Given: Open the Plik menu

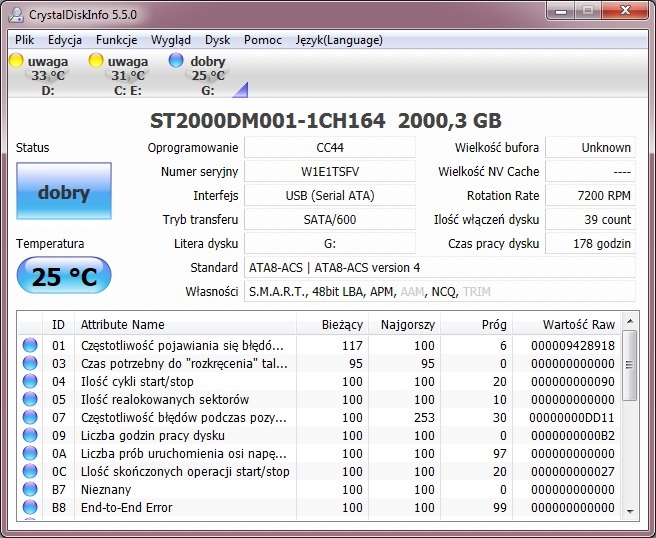Looking at the screenshot, I should (25, 40).
